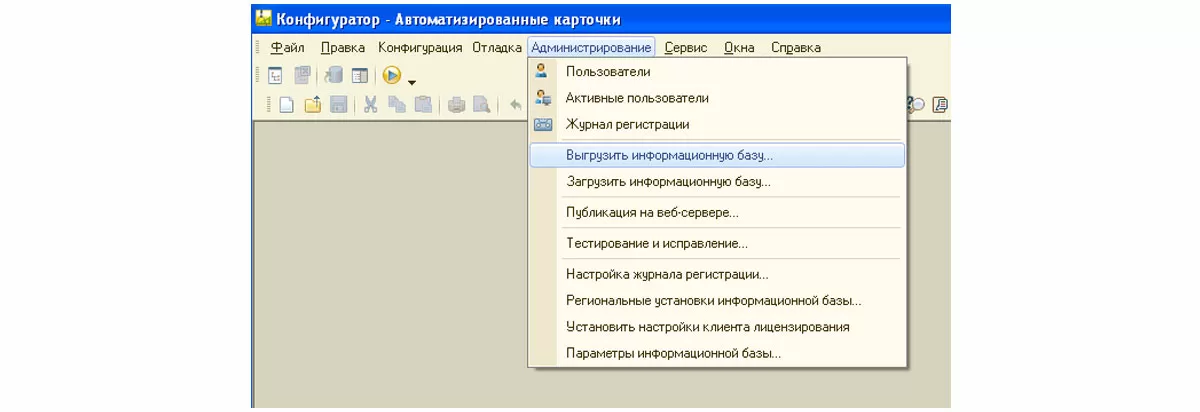Select Пользователи from the menu
The width and height of the screenshot is (1200, 412).
coord(717,71)
